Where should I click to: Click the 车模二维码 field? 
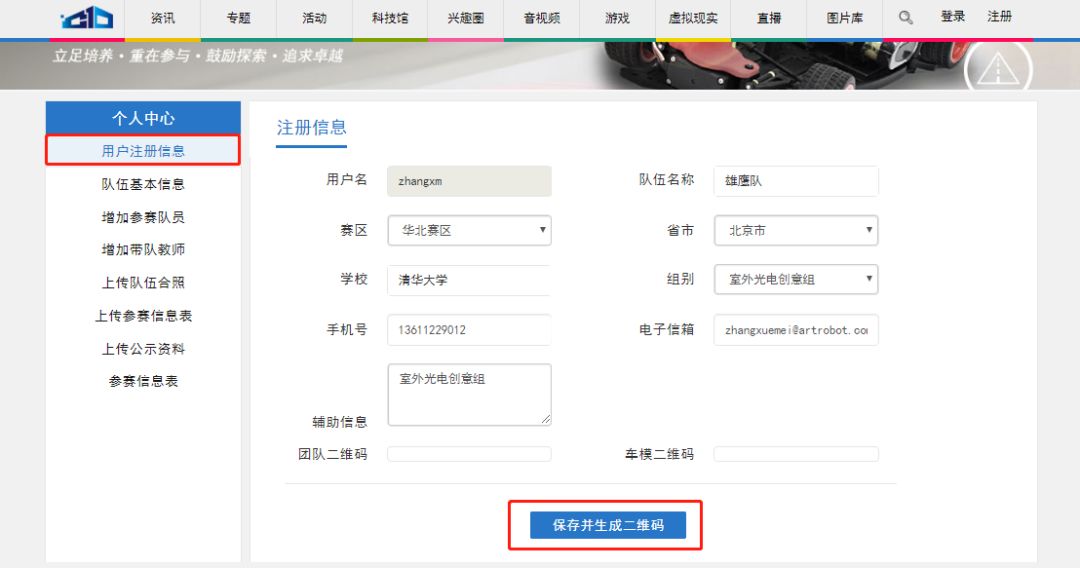pyautogui.click(x=796, y=454)
